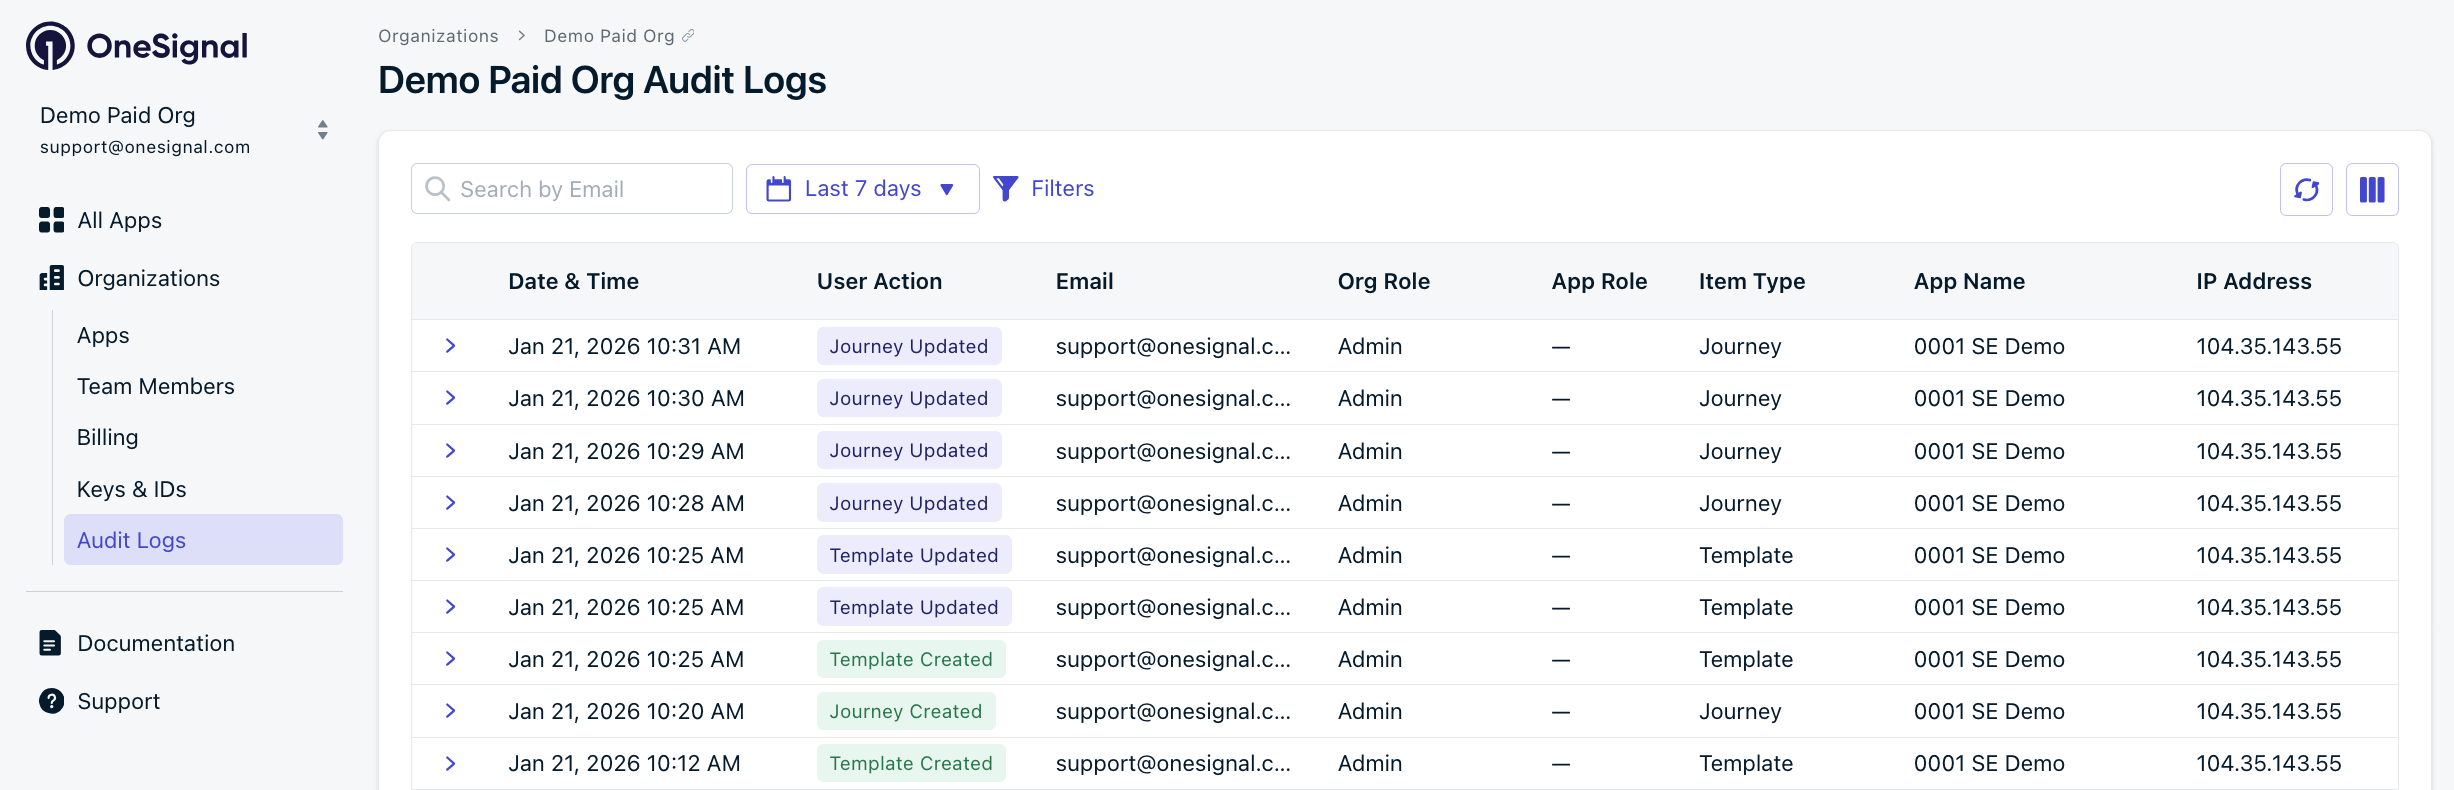Click the funnel filter icon
Screen dimensions: 2454x790
click(x=1006, y=189)
